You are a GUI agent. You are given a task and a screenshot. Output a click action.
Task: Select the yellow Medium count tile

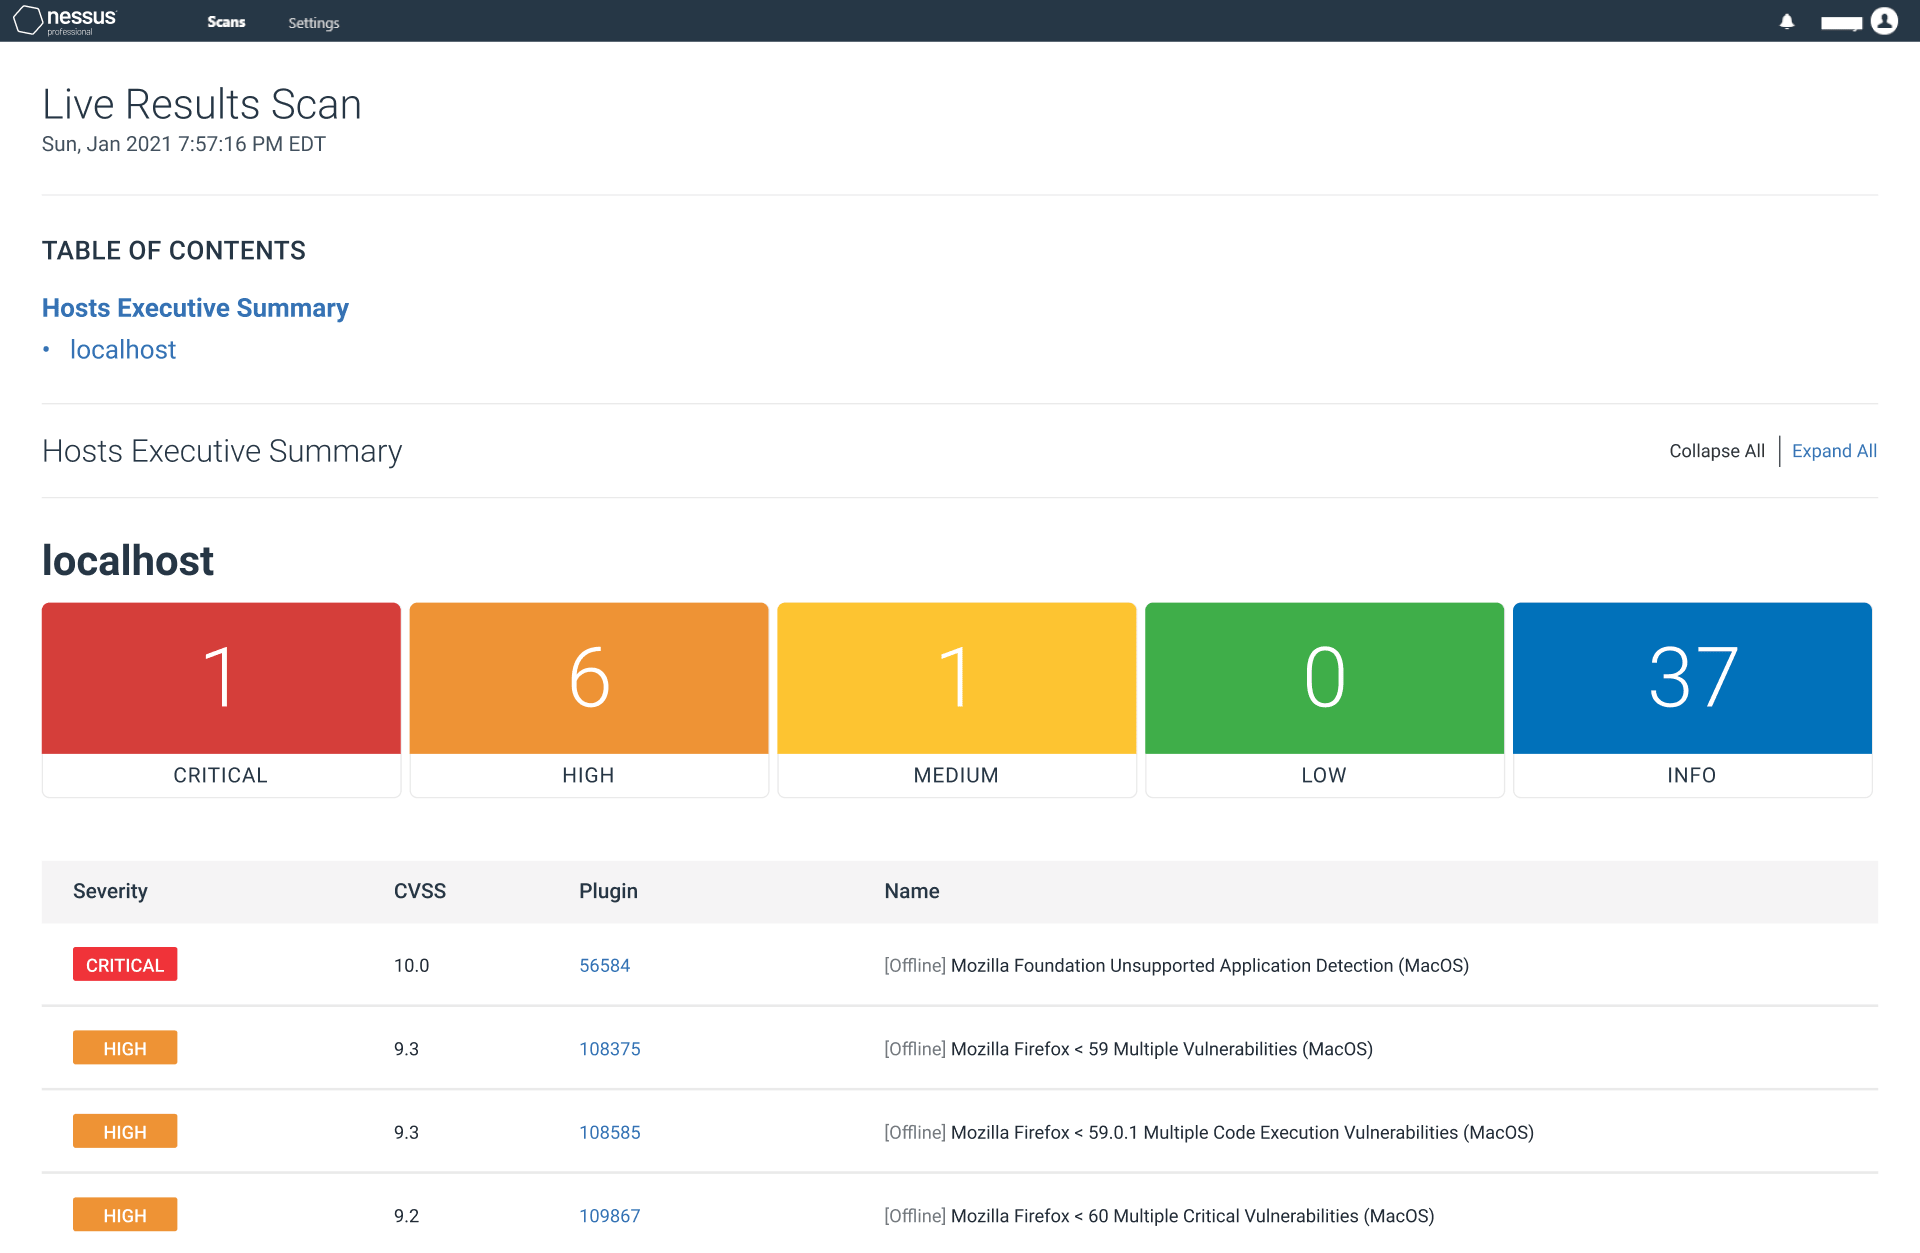click(957, 699)
